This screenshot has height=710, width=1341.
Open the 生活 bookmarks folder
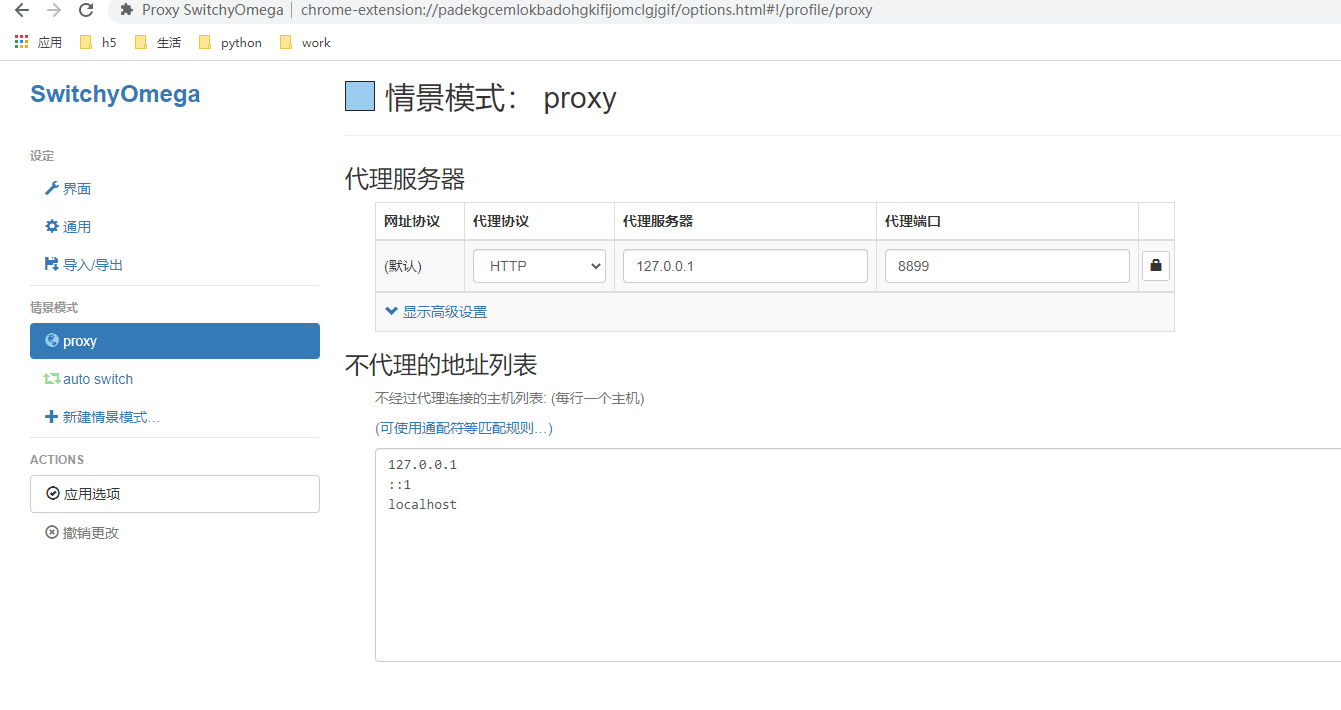pos(158,42)
